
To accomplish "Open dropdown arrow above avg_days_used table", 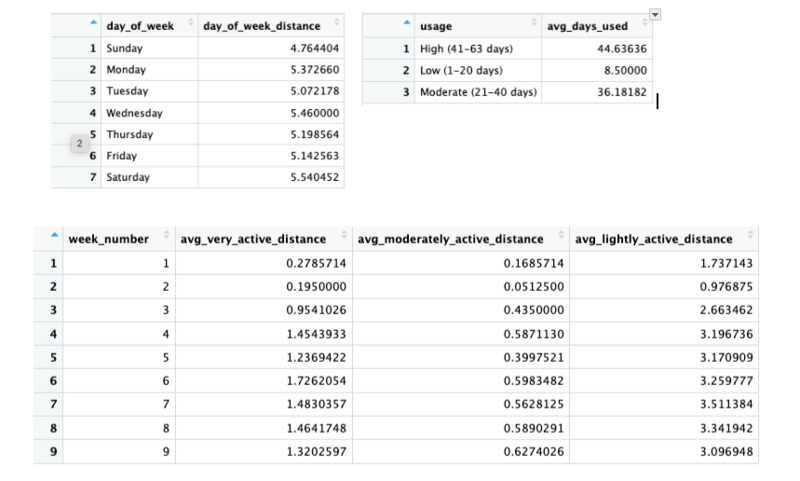I will click(655, 14).
